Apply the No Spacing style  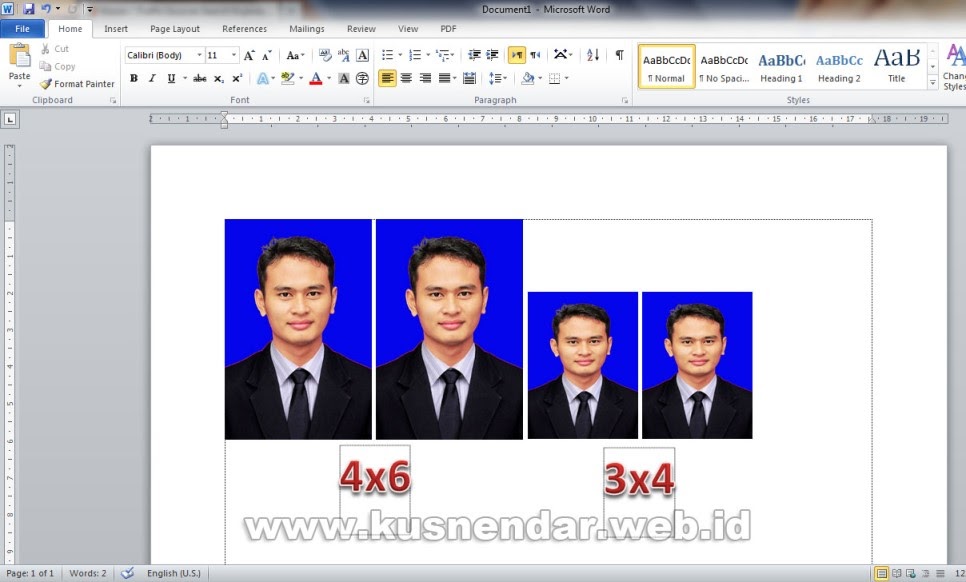coord(724,67)
